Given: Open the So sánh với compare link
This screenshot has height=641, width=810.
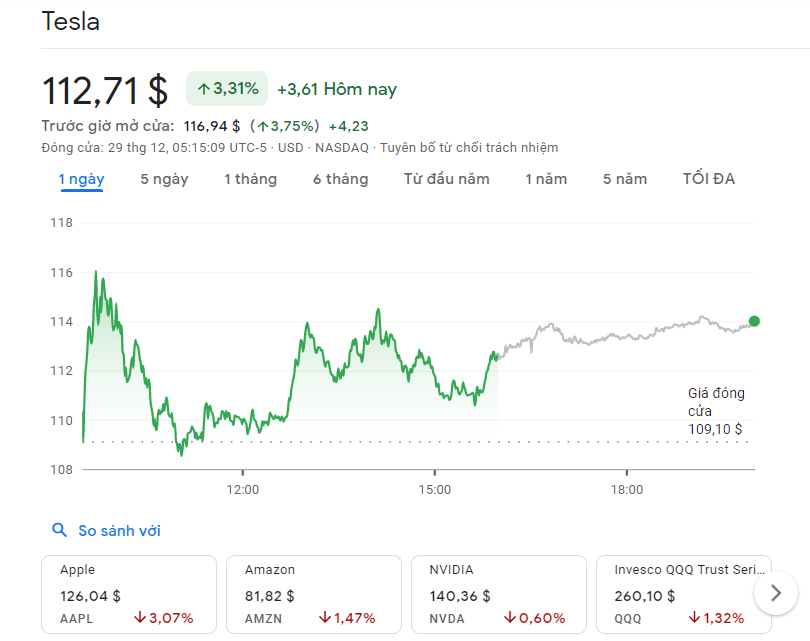Looking at the screenshot, I should tap(119, 530).
